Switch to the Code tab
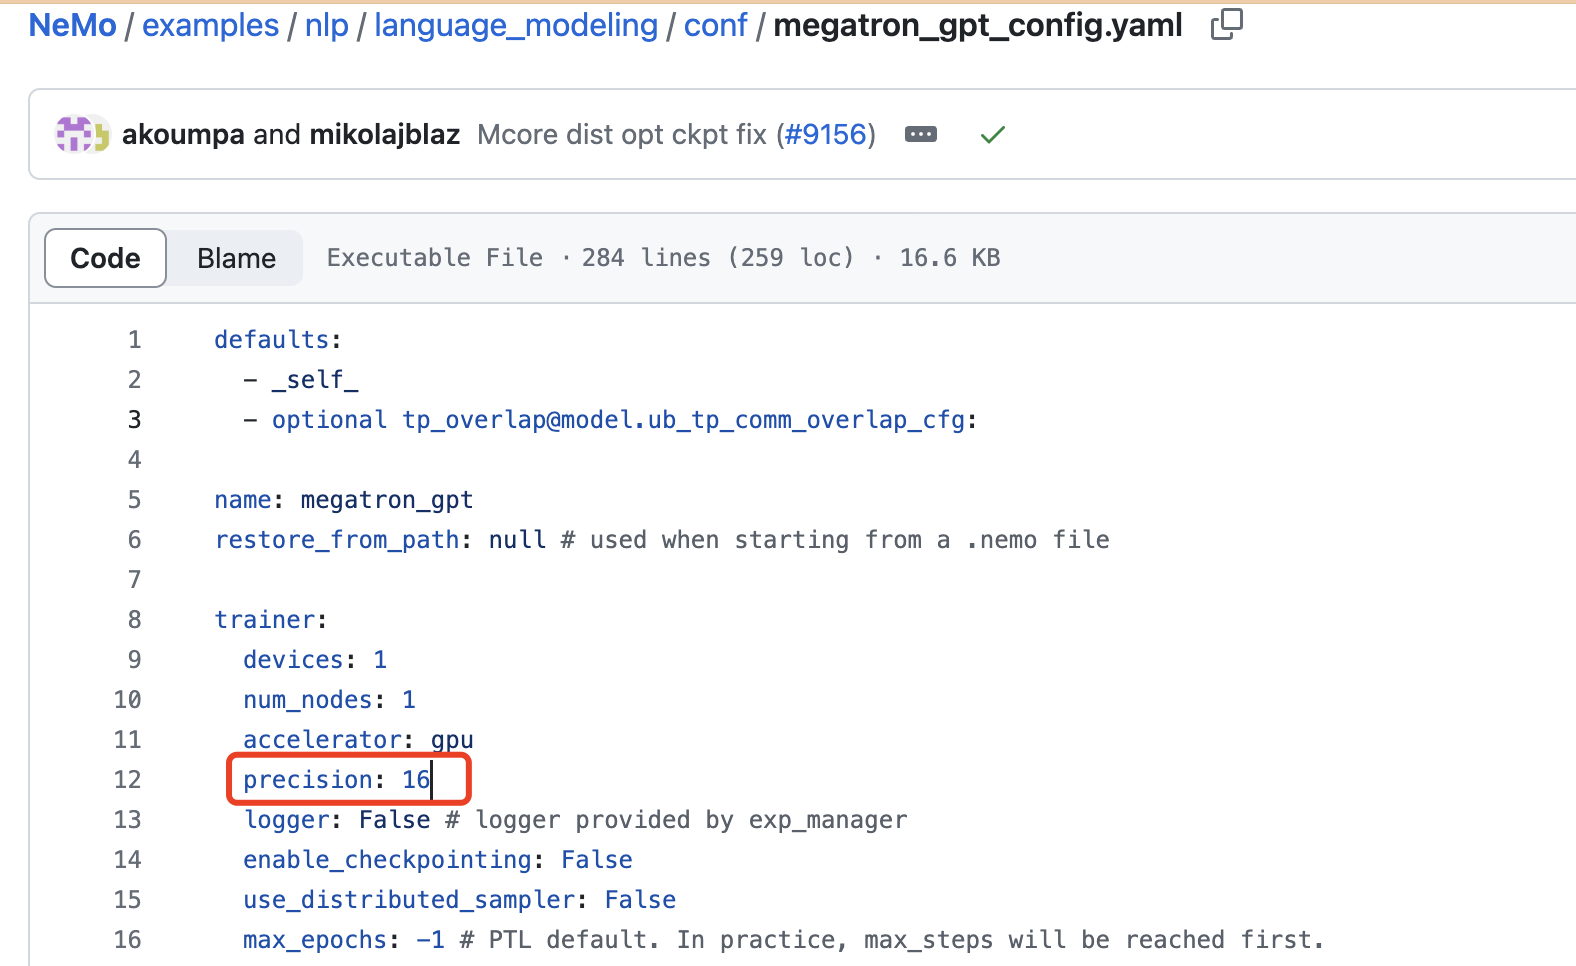Screen dimensions: 1576x966 [x=105, y=258]
